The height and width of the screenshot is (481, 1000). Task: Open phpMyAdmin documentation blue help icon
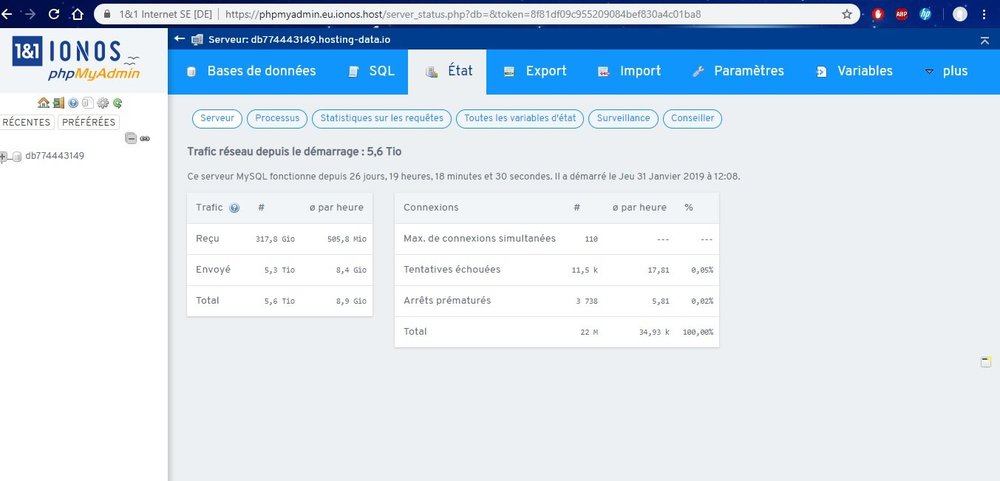click(x=73, y=103)
